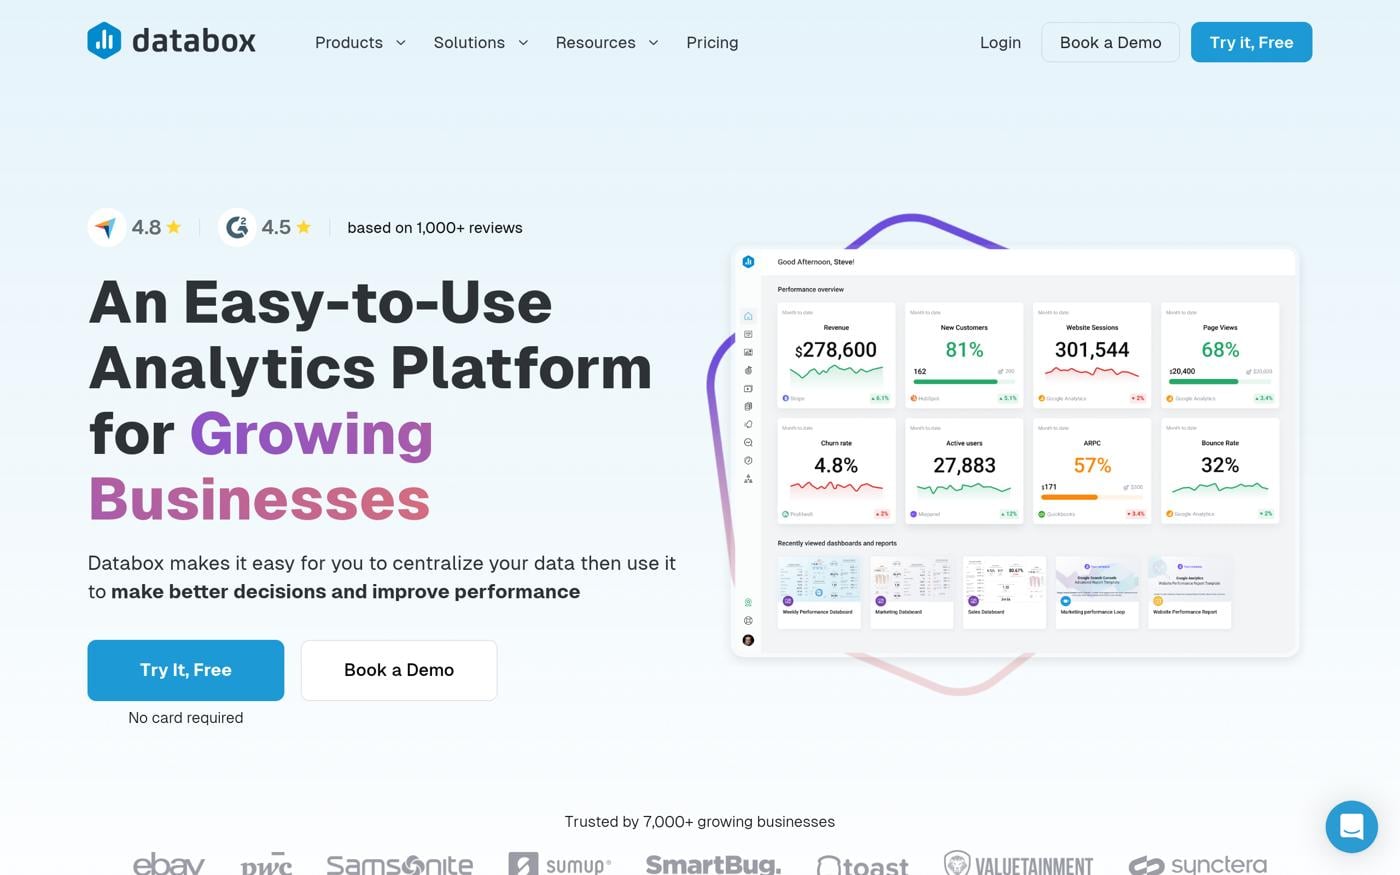Open the Weekly Performance Dashboard thumbnail
Viewport: 1400px width, 875px height.
point(819,592)
